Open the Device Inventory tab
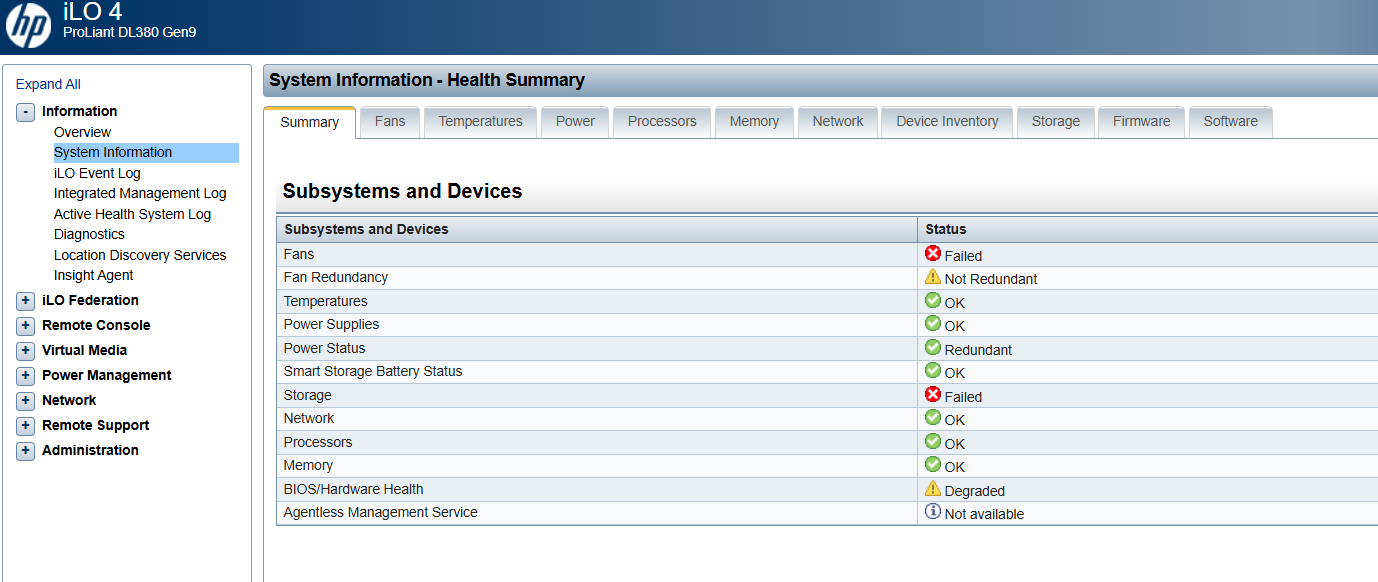This screenshot has width=1378, height=582. 947,121
